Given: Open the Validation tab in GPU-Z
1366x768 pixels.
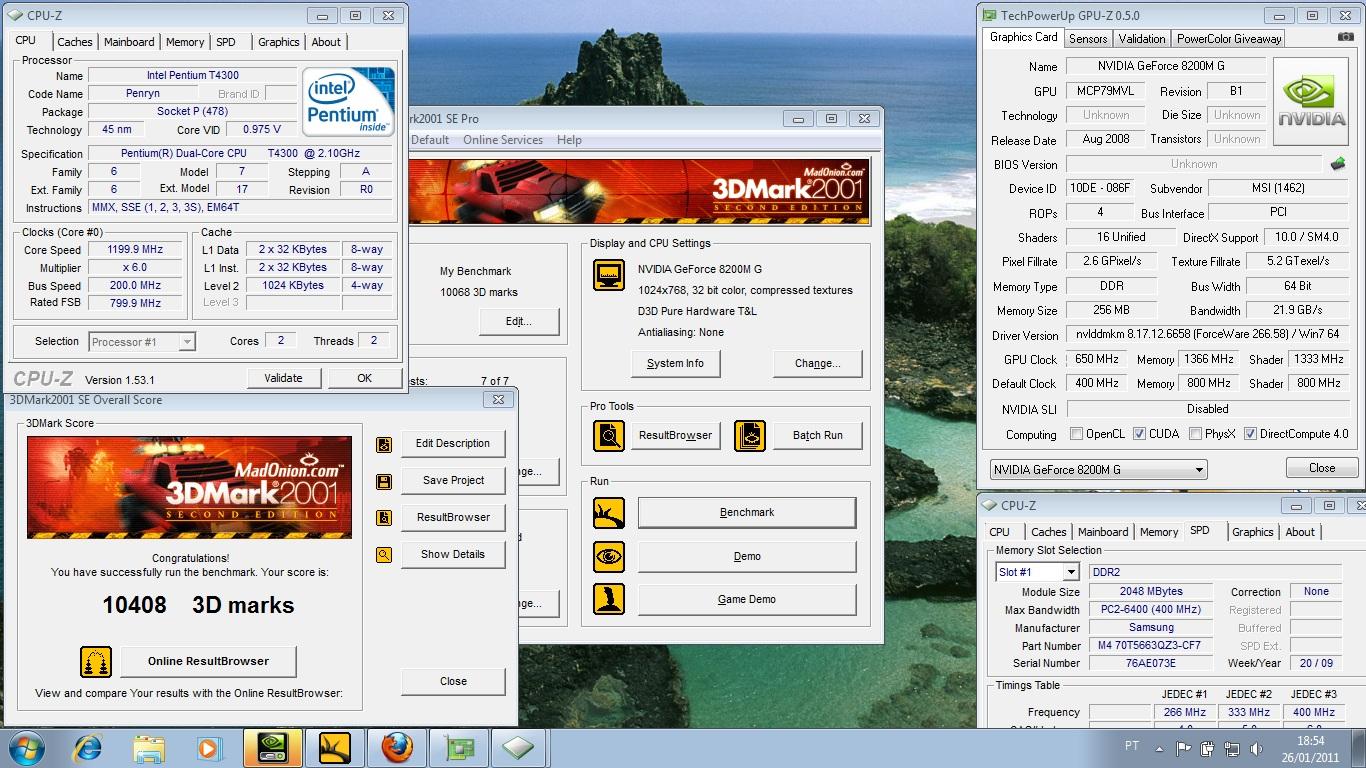Looking at the screenshot, I should (x=1141, y=39).
